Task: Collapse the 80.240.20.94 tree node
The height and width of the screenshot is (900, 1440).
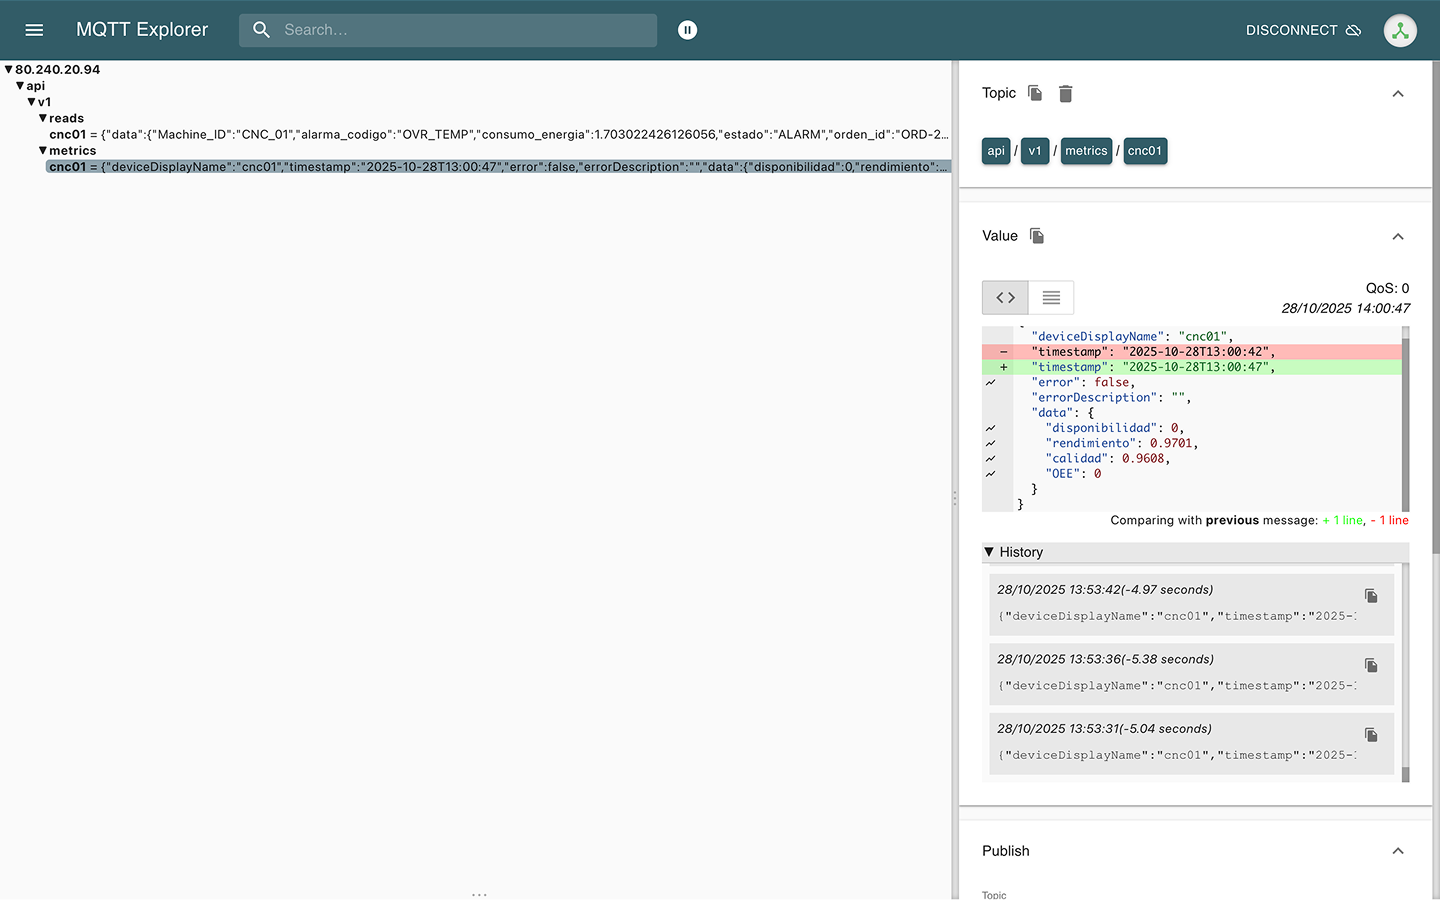Action: click(x=9, y=70)
